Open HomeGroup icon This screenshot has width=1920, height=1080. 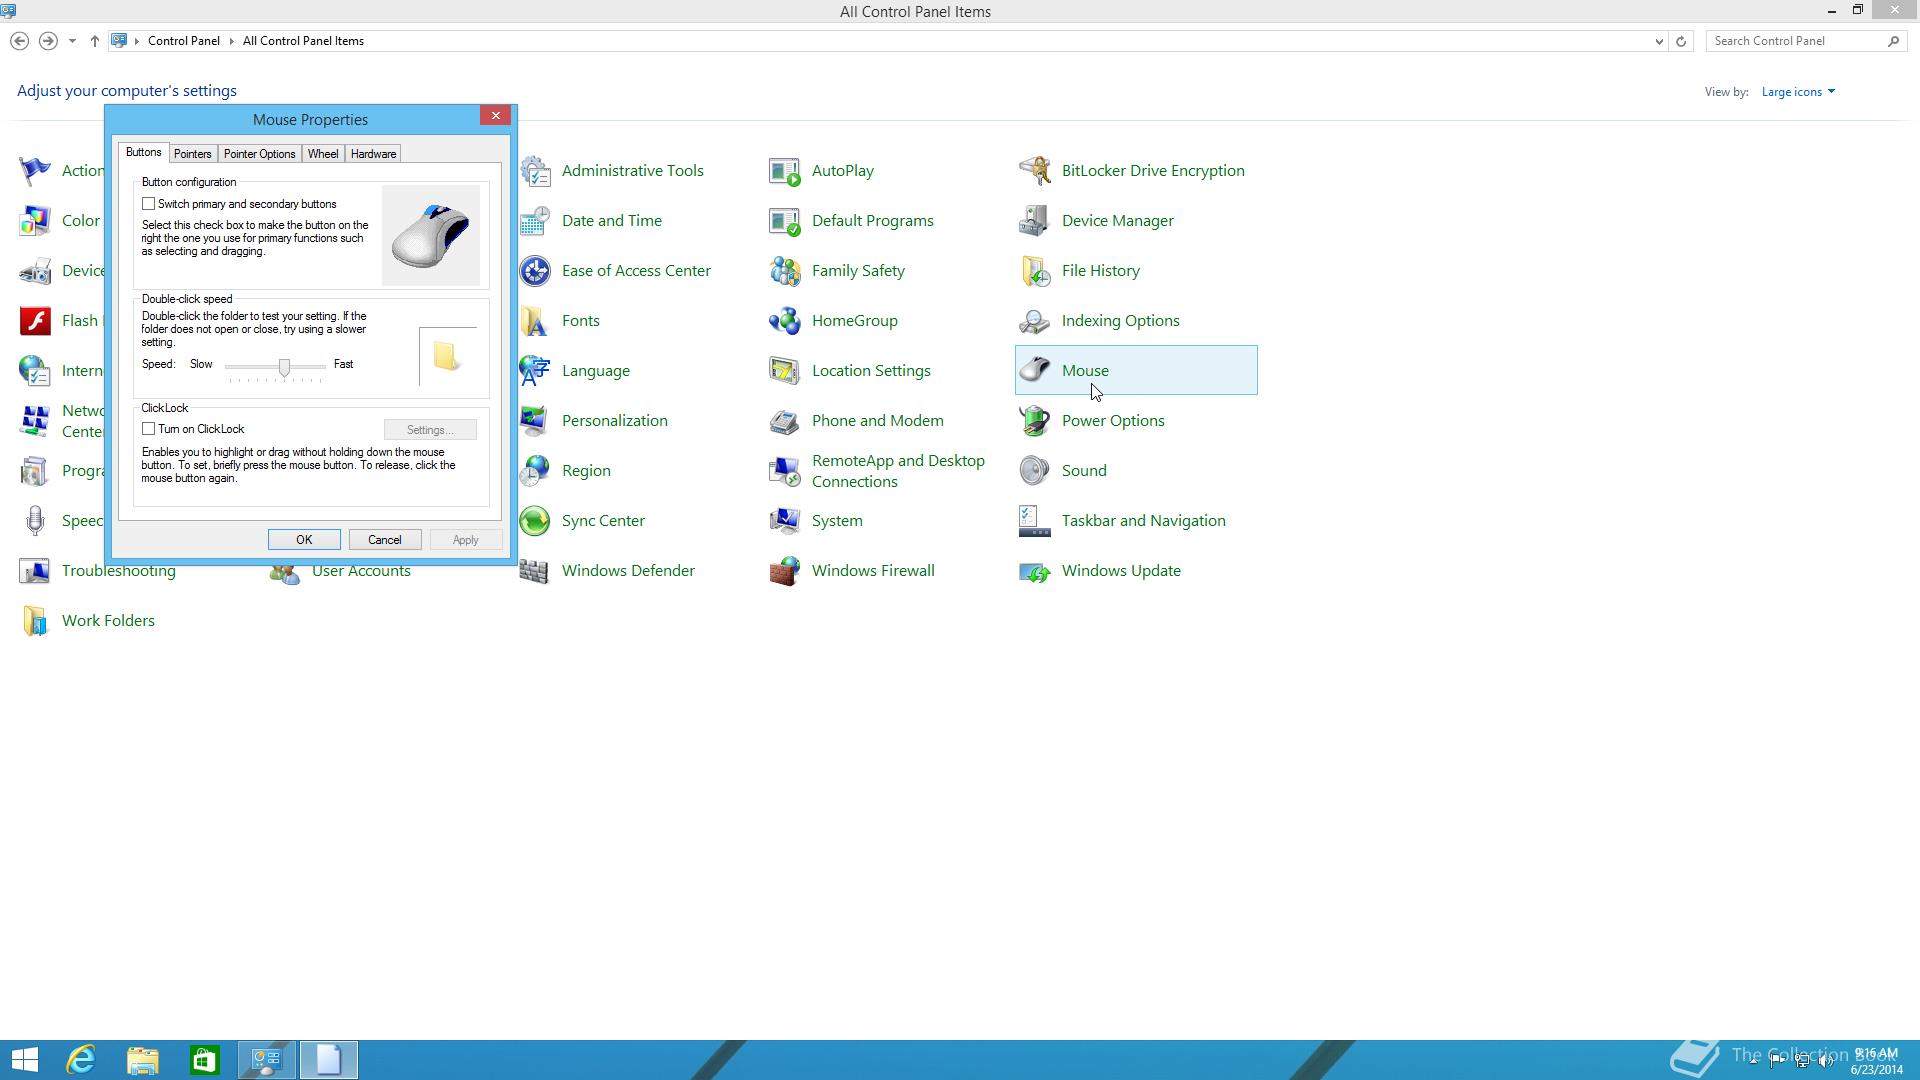point(785,321)
